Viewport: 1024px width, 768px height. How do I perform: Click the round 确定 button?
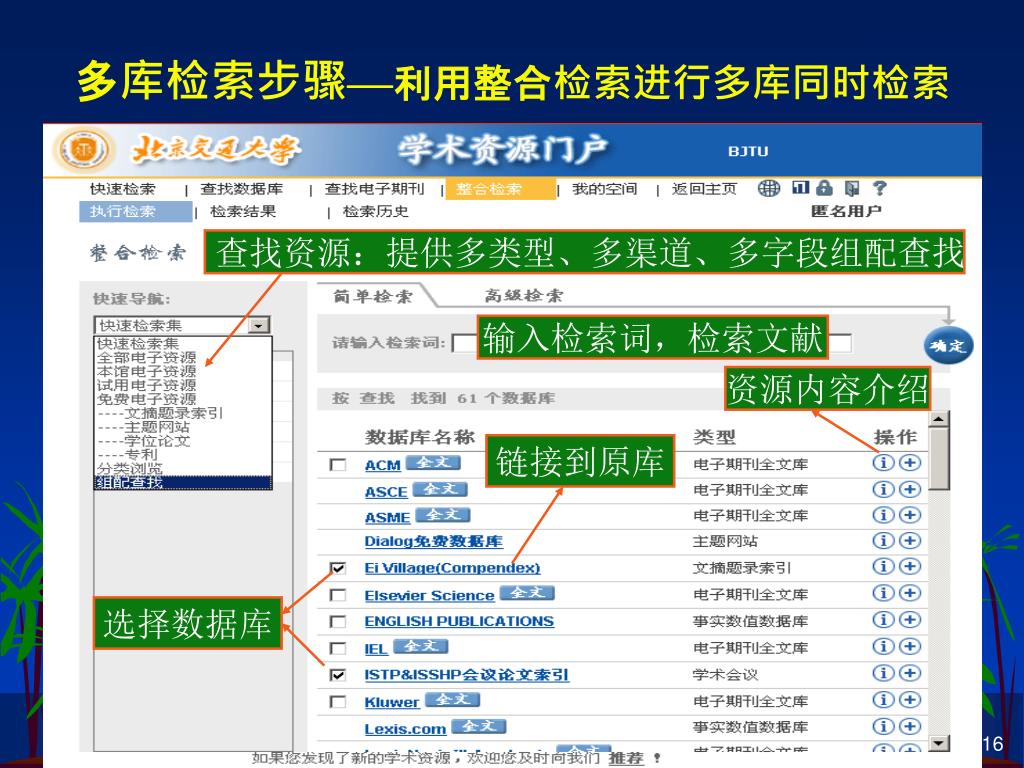[949, 345]
